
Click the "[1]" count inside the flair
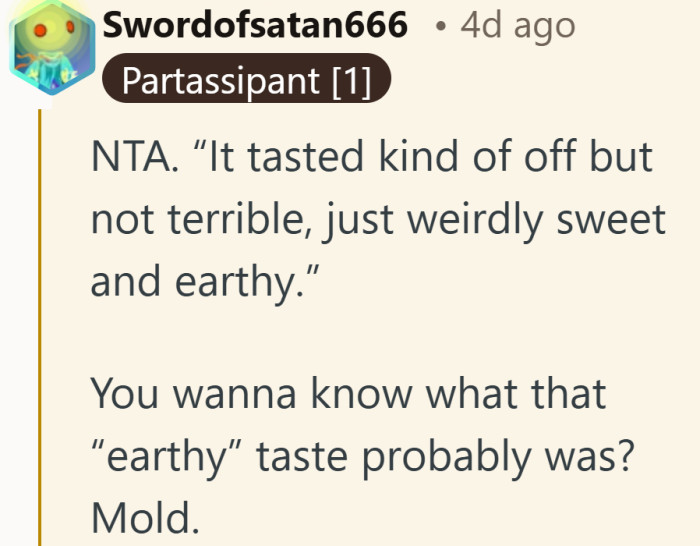tap(352, 81)
